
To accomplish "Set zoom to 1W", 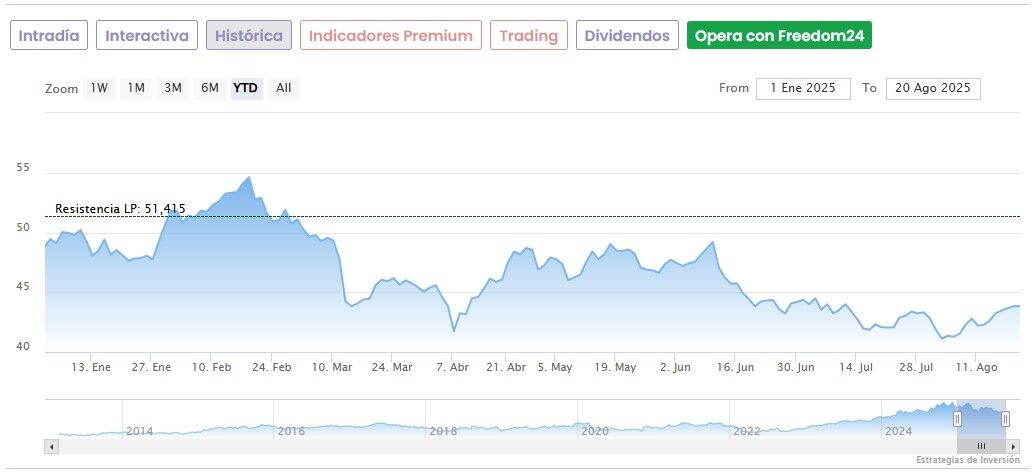I will (x=99, y=88).
